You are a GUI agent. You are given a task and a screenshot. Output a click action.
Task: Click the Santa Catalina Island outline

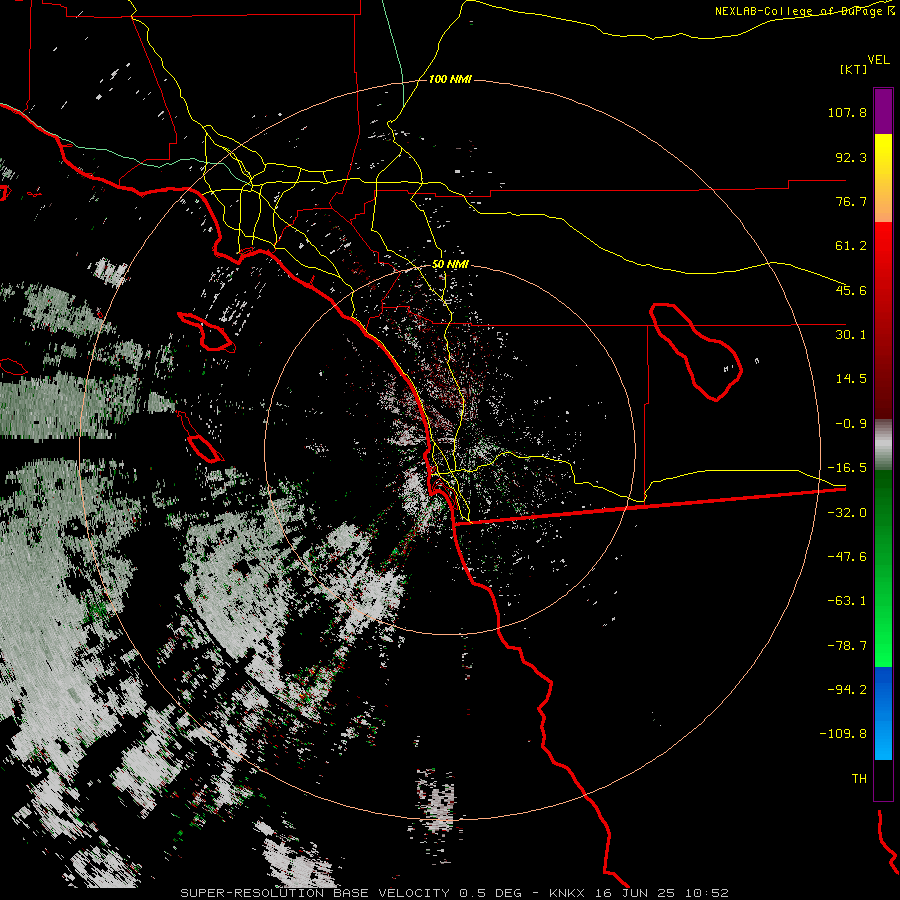(x=205, y=332)
